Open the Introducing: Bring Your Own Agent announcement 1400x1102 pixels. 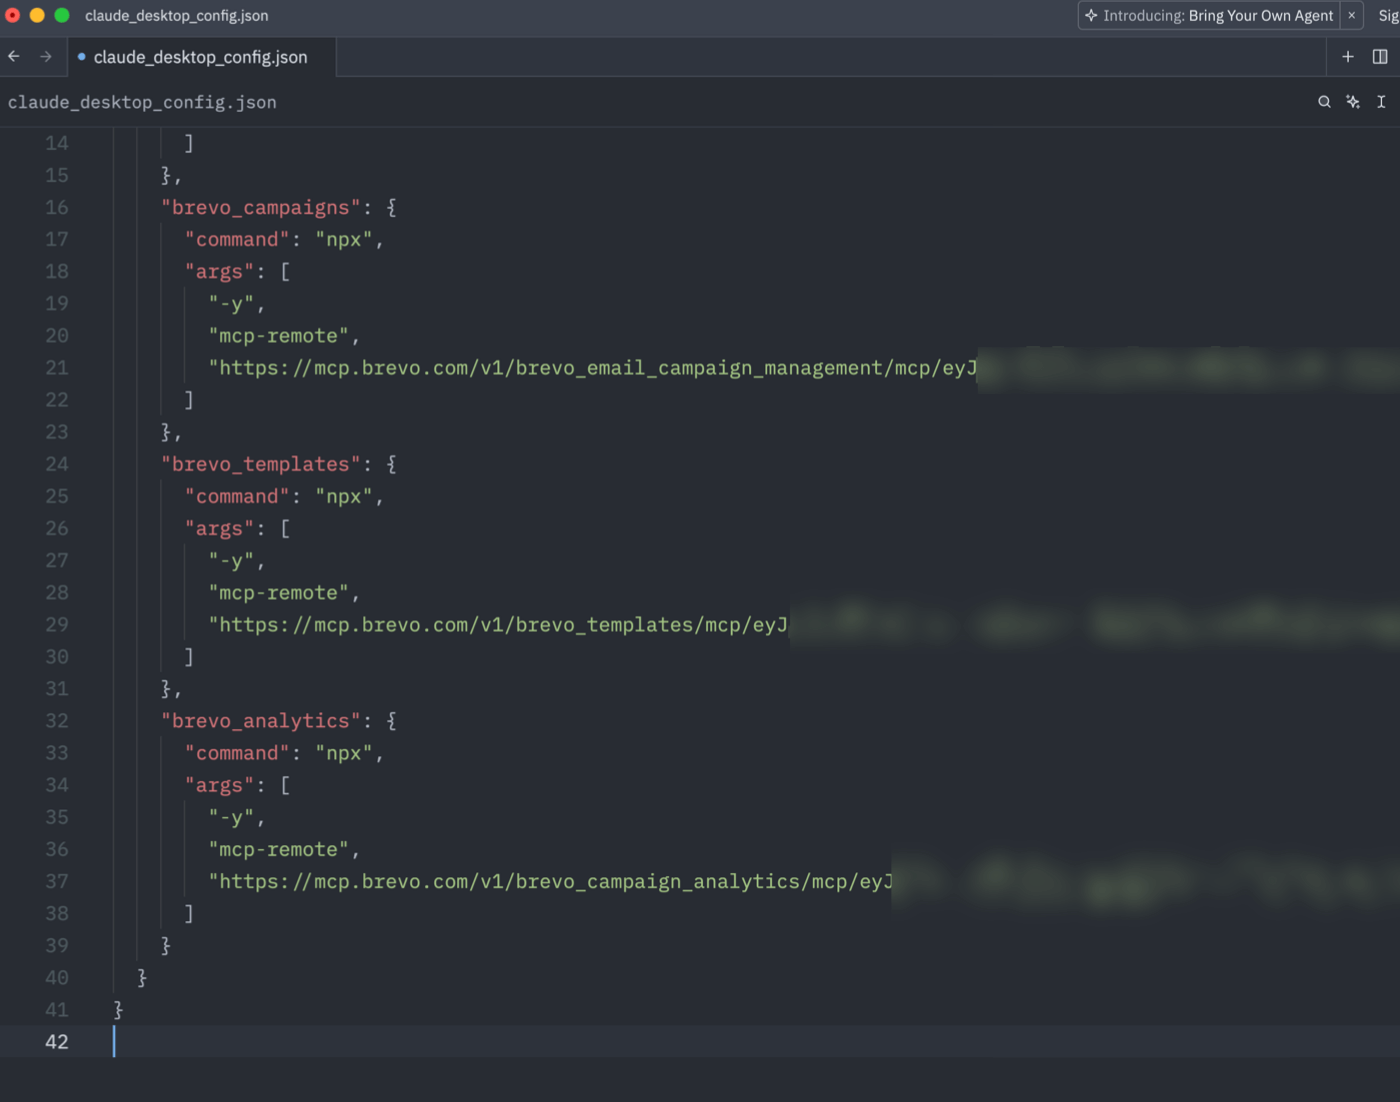1209,15
